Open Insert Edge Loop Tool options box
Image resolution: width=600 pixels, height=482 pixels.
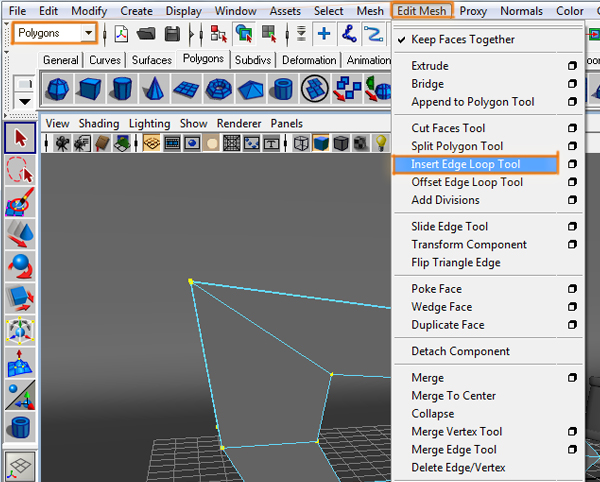[573, 164]
